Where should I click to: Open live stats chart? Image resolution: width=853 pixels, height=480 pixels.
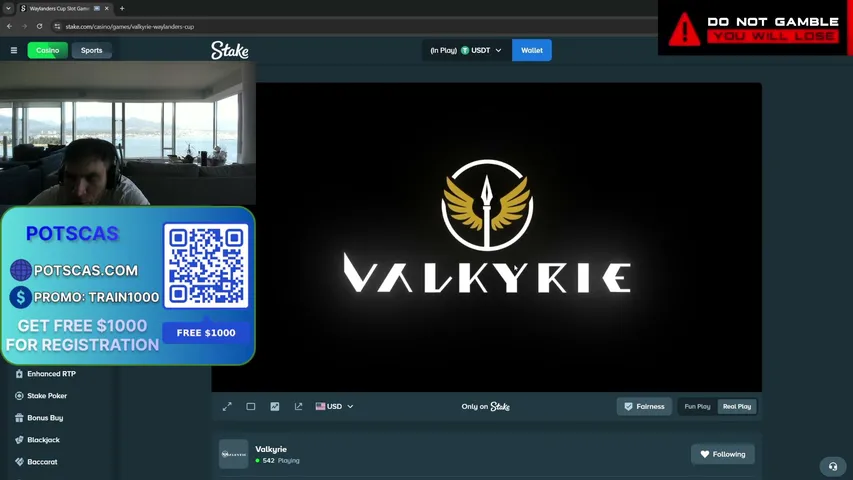(x=275, y=407)
